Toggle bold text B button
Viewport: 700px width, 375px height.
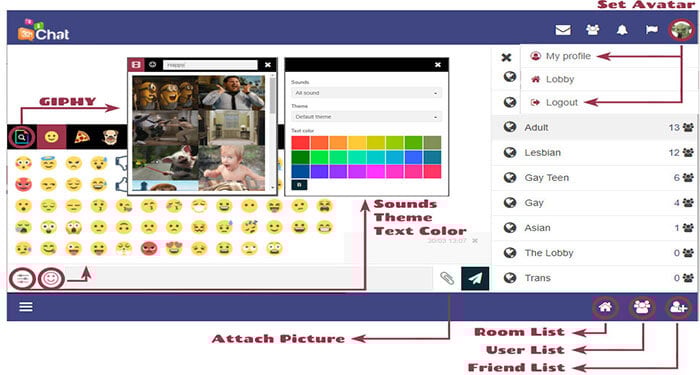(x=299, y=184)
